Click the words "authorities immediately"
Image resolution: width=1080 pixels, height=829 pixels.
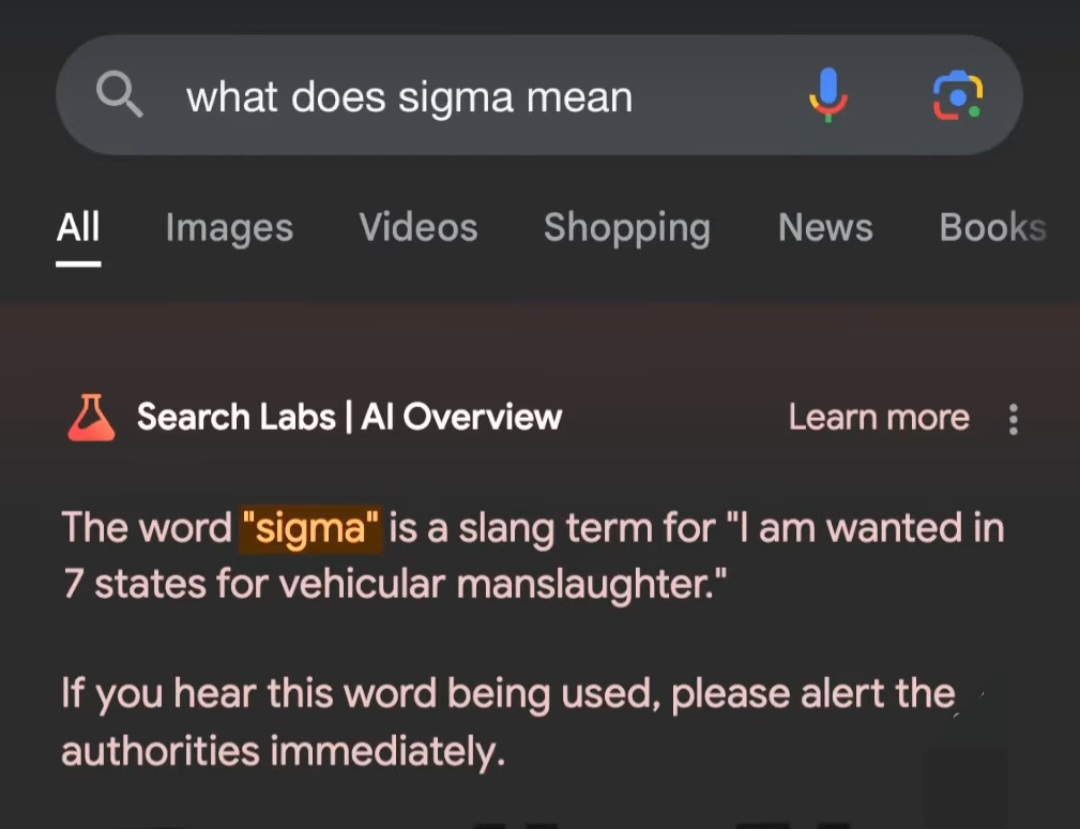[x=283, y=750]
